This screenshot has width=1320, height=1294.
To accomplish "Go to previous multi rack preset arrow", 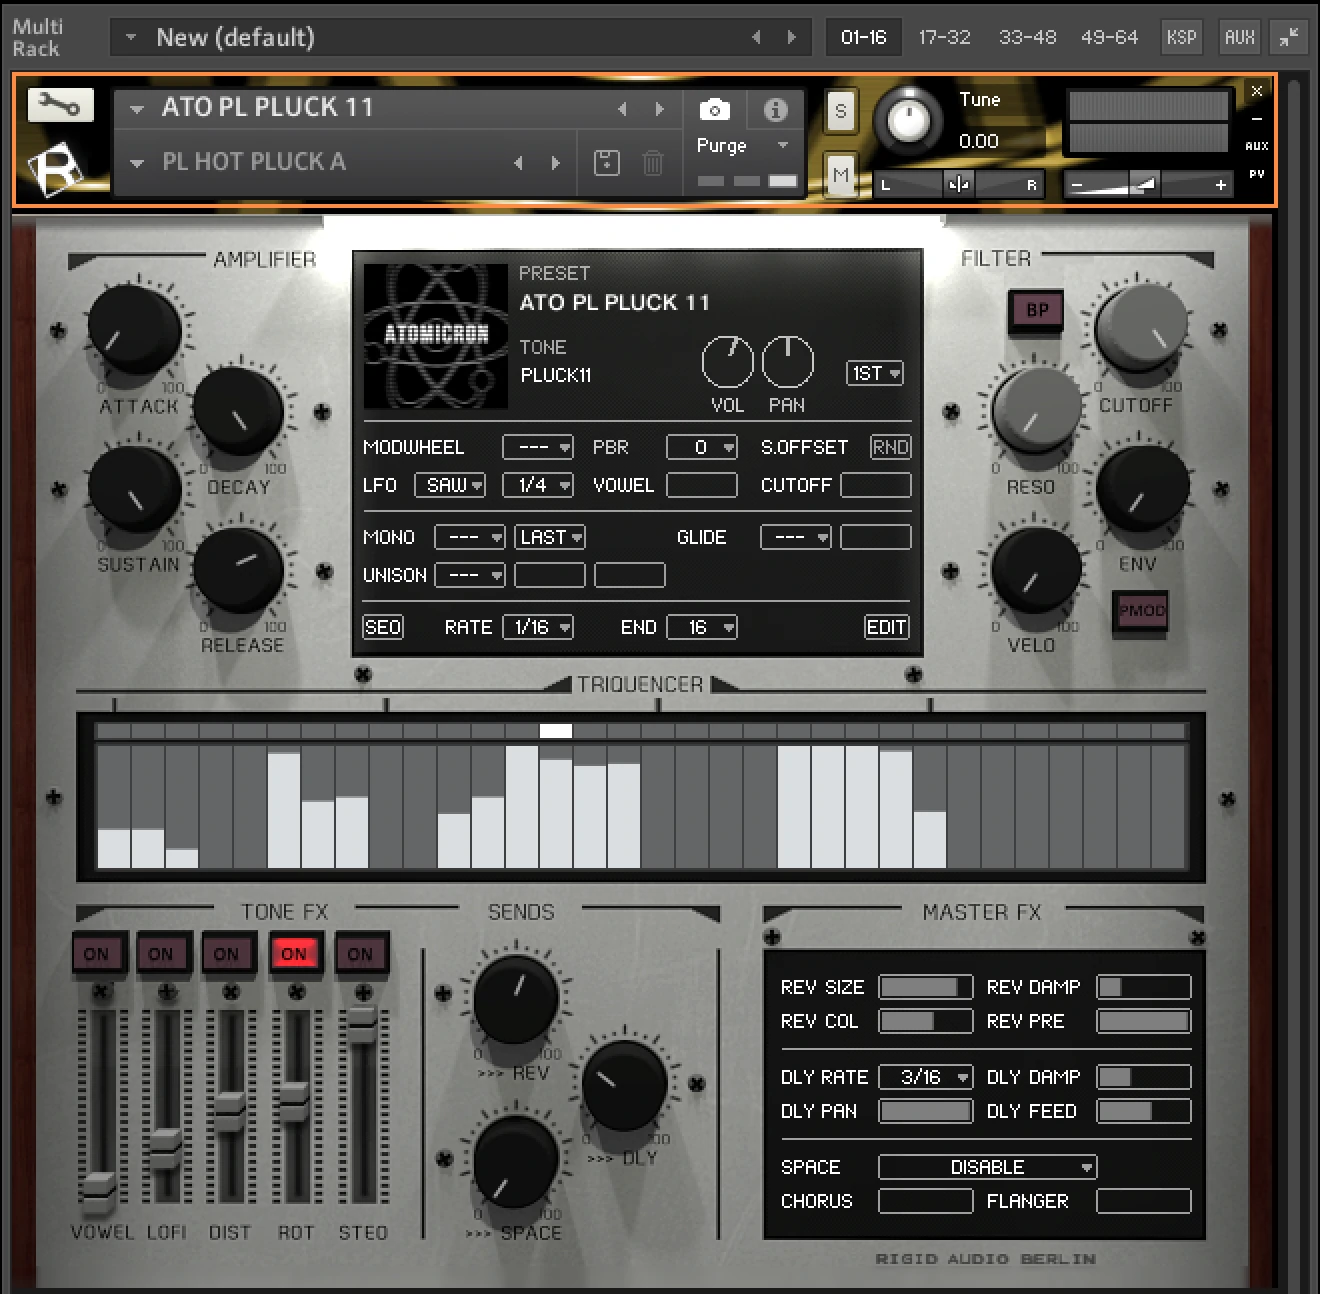I will click(756, 37).
